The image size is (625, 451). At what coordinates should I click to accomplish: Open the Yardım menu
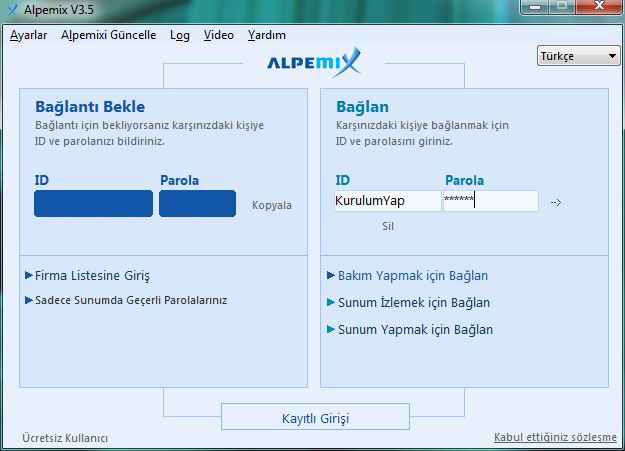266,35
